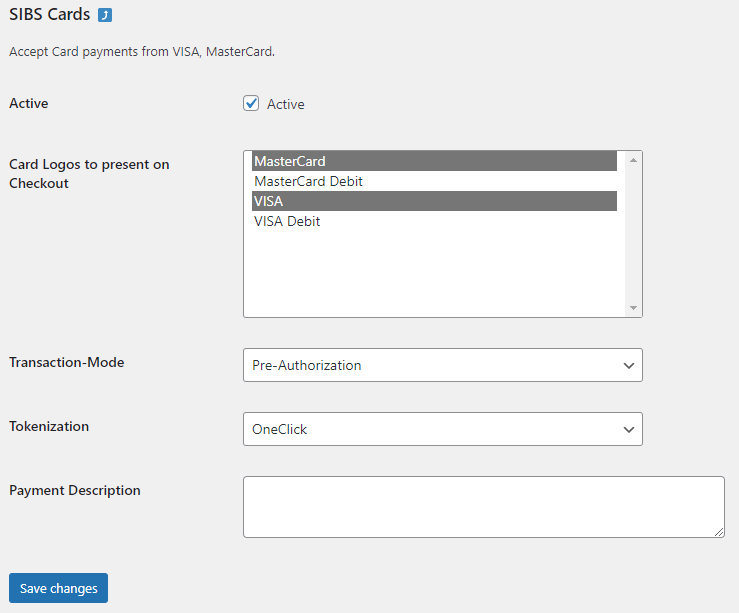Uncheck the Active checkbox
This screenshot has width=739, height=613.
pyautogui.click(x=251, y=103)
